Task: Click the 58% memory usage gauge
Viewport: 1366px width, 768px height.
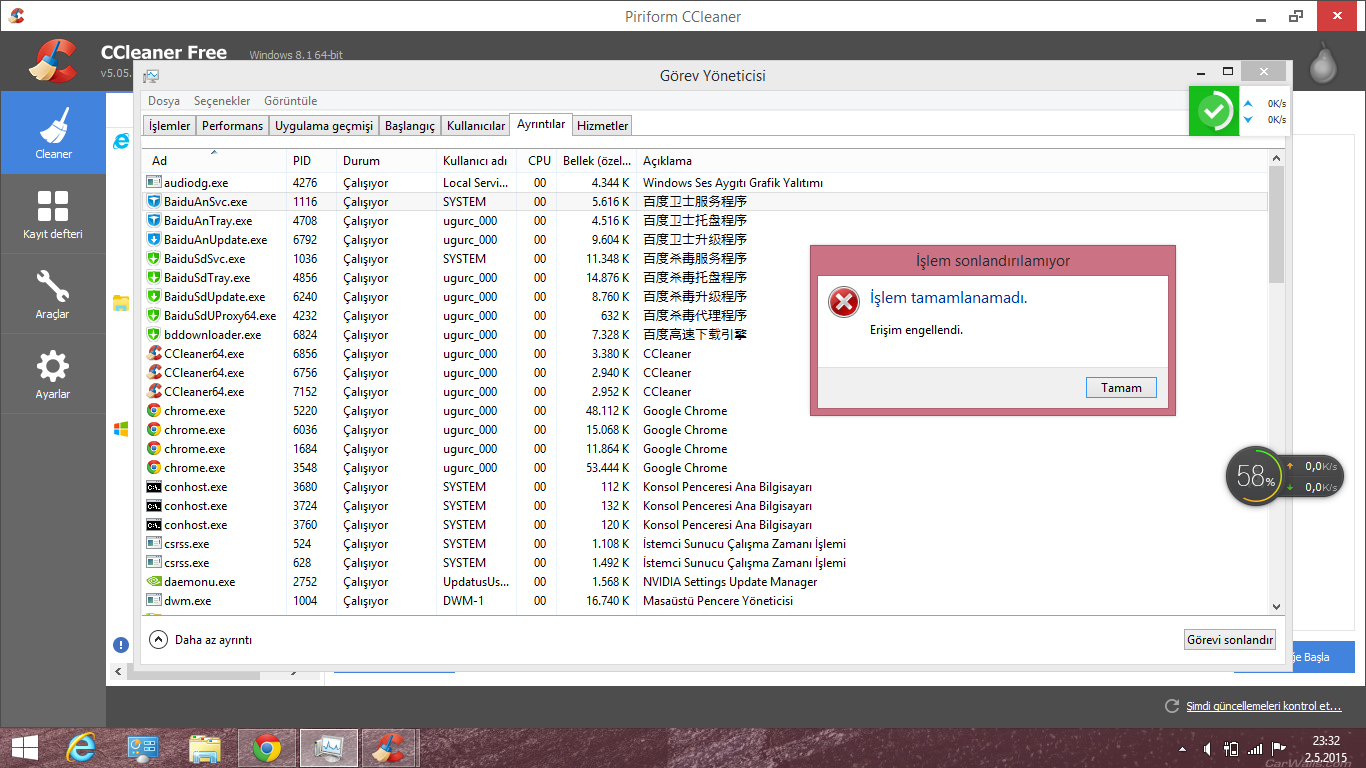Action: pos(1255,476)
